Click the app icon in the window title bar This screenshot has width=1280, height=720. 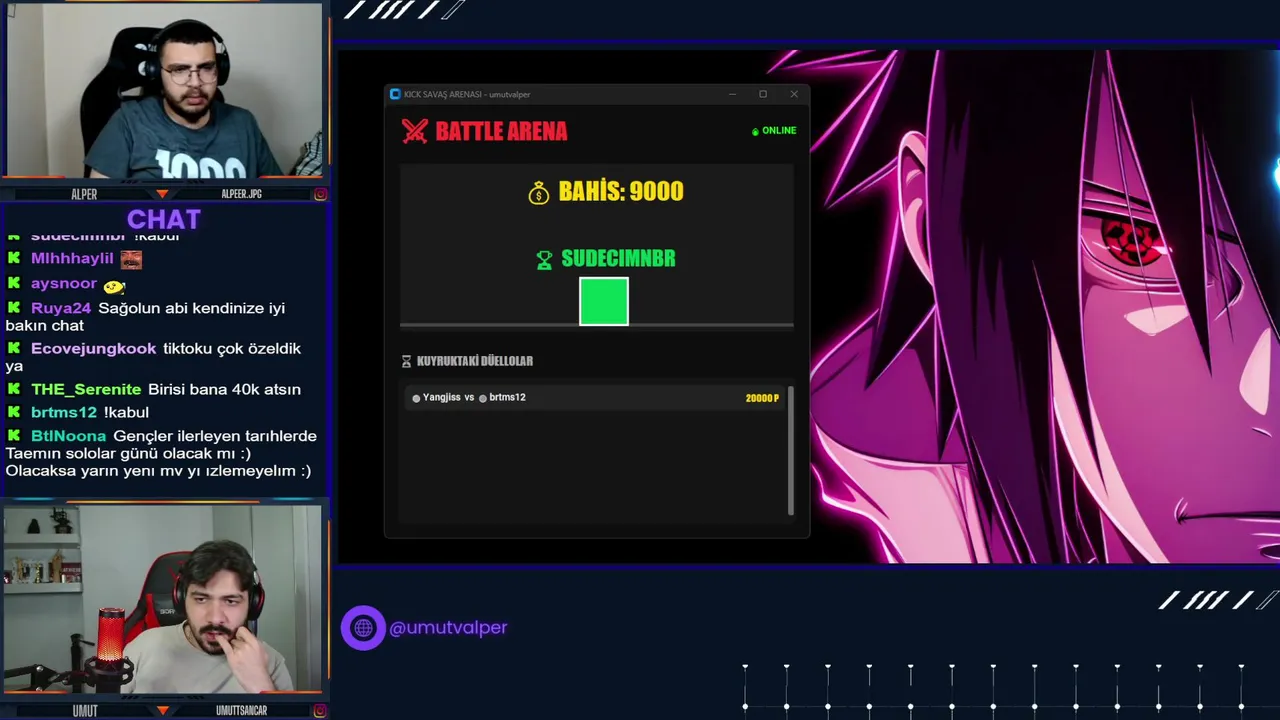[395, 94]
